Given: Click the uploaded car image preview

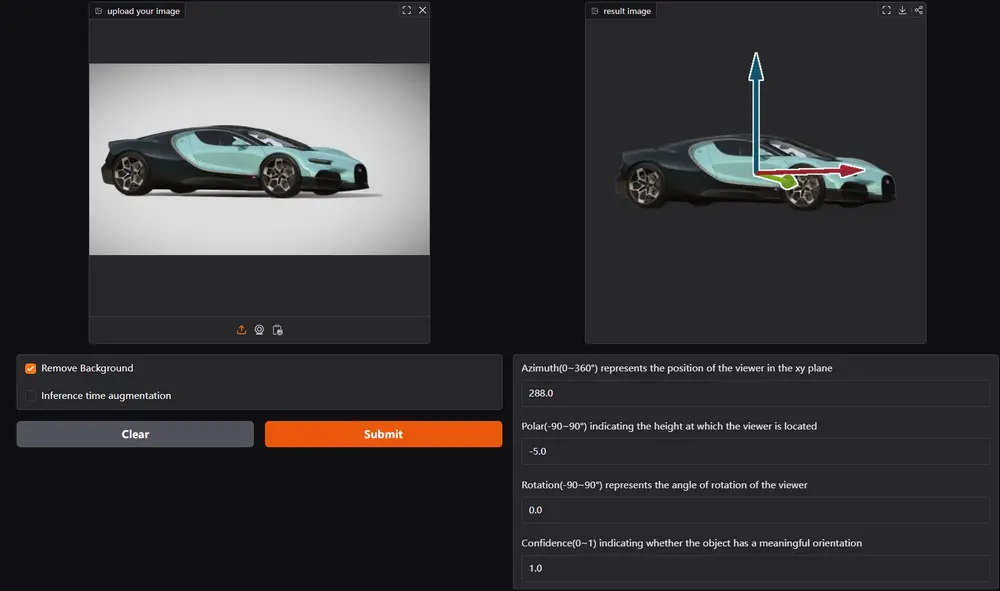Looking at the screenshot, I should click(259, 159).
